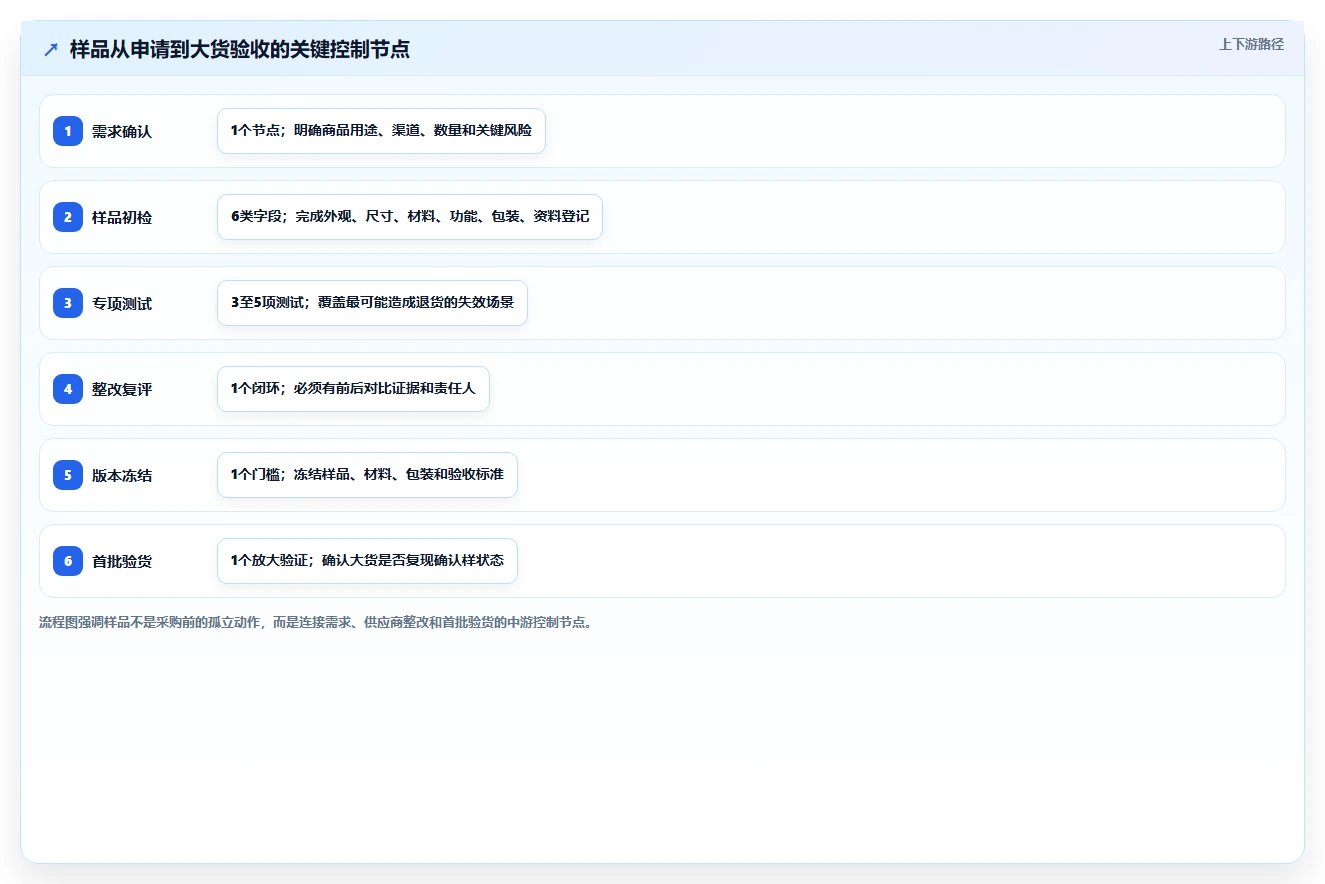Click the arrow icon beside the title

[x=51, y=50]
